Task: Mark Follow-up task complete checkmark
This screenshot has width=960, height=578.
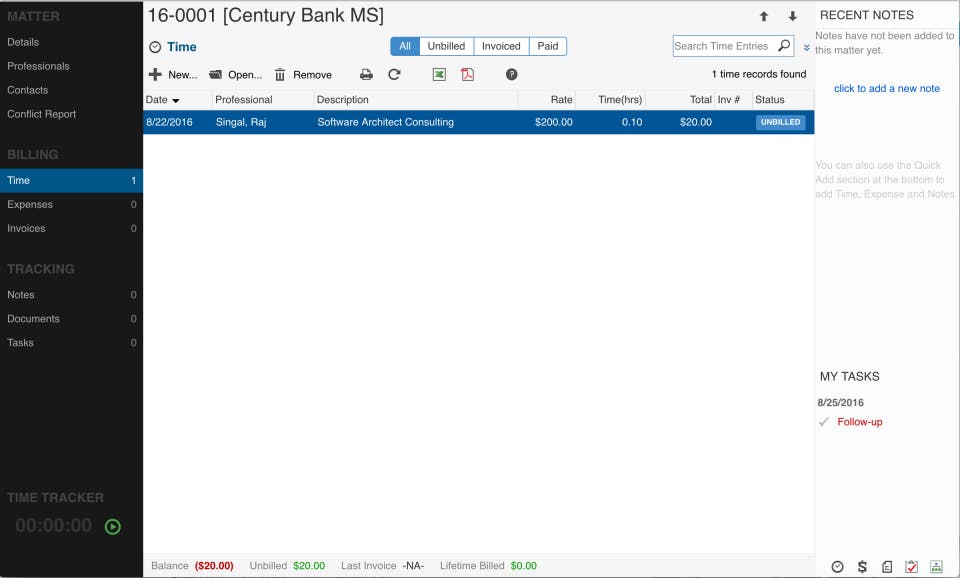Action: pos(824,422)
